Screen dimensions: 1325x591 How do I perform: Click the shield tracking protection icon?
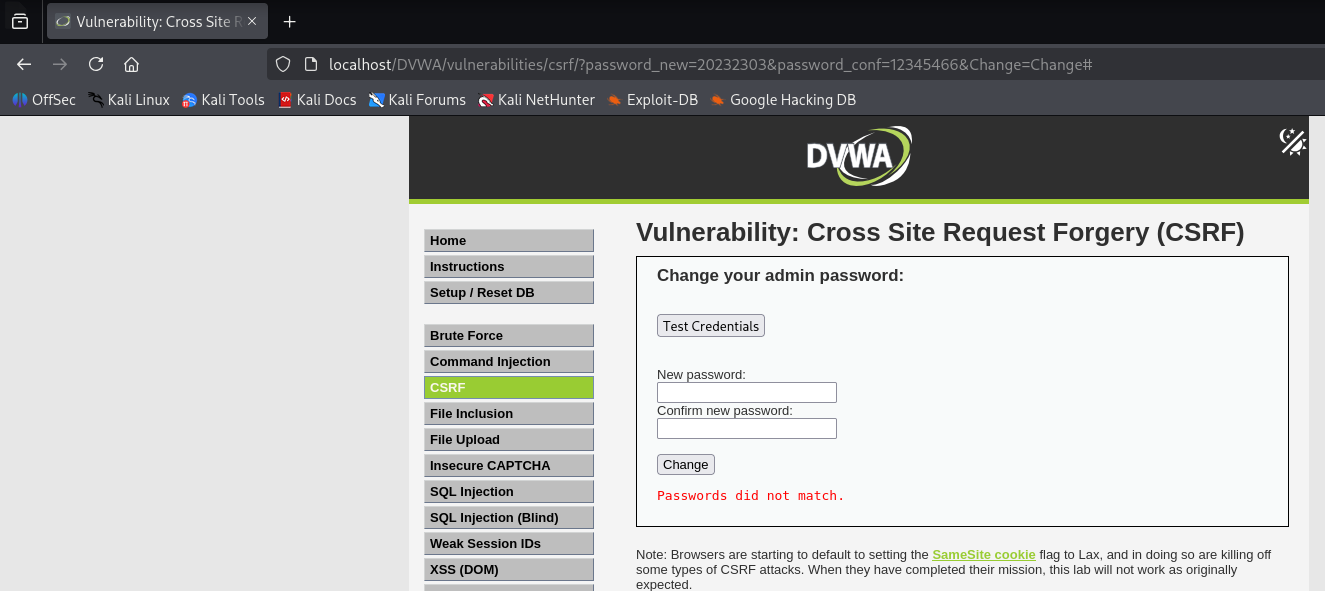pos(283,64)
